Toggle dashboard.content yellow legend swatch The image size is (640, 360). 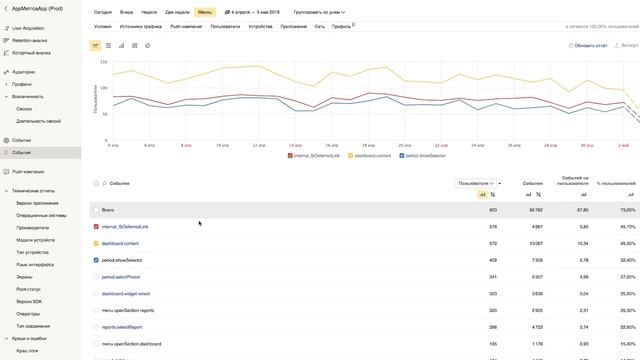point(350,156)
